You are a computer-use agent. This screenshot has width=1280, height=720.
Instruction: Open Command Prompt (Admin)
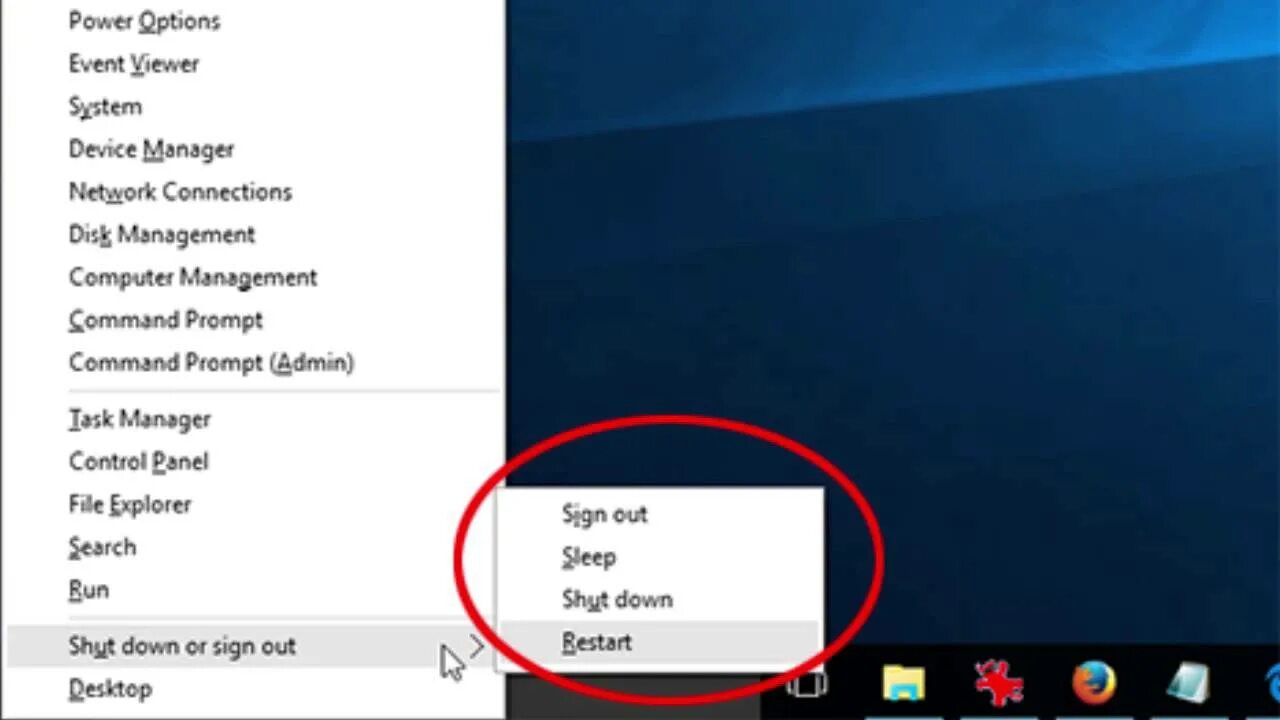click(211, 362)
